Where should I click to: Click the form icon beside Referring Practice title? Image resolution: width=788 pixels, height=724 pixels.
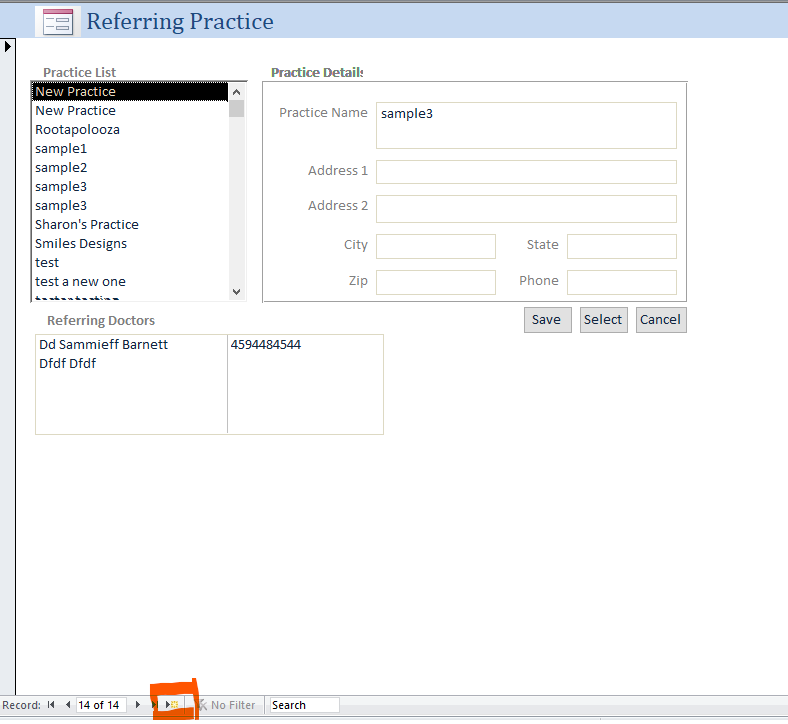58,21
